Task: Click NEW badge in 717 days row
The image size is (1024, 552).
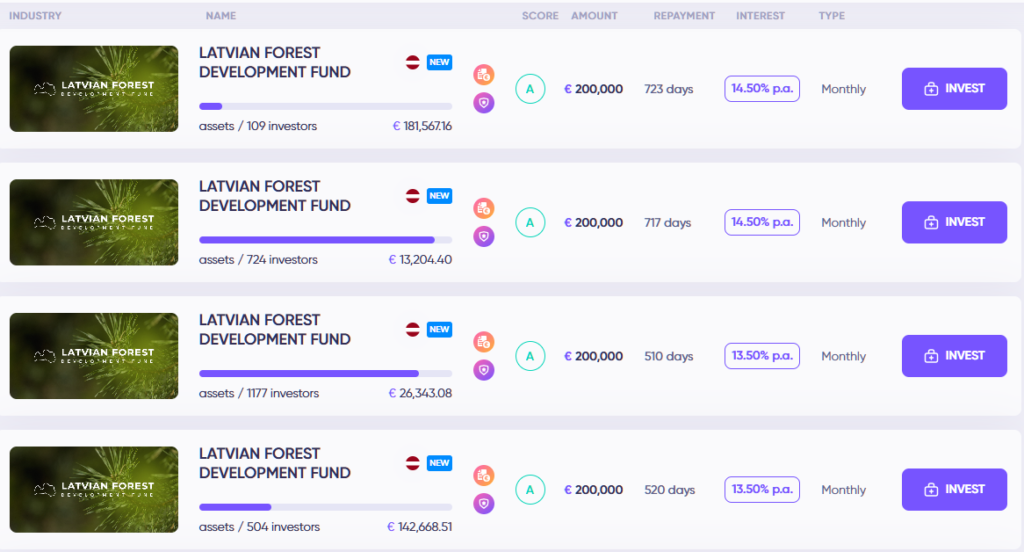Action: [440, 196]
